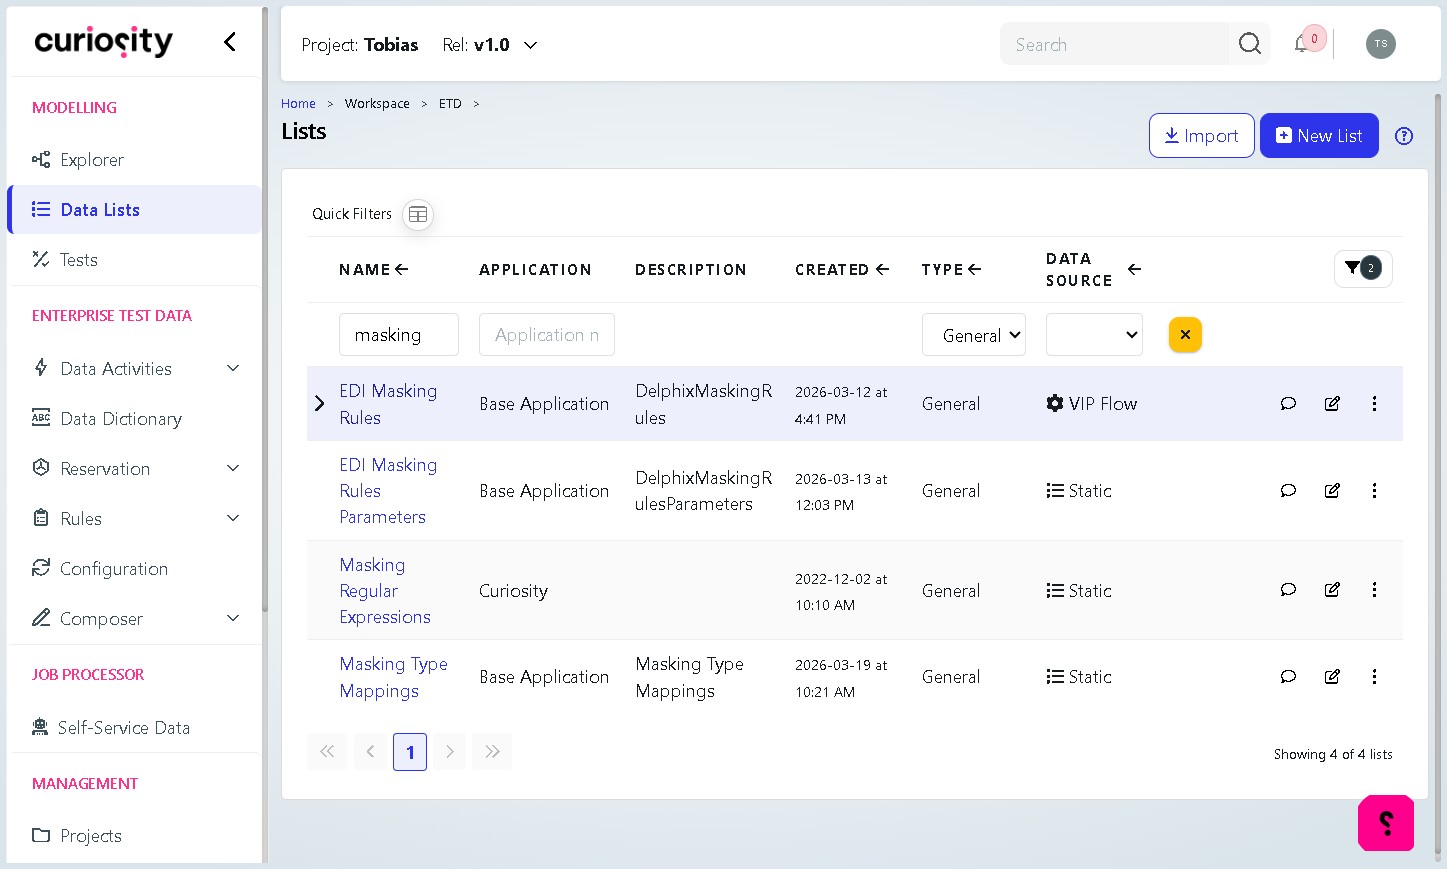Go to the next page of lists
Viewport: 1447px width, 869px height.
point(450,752)
